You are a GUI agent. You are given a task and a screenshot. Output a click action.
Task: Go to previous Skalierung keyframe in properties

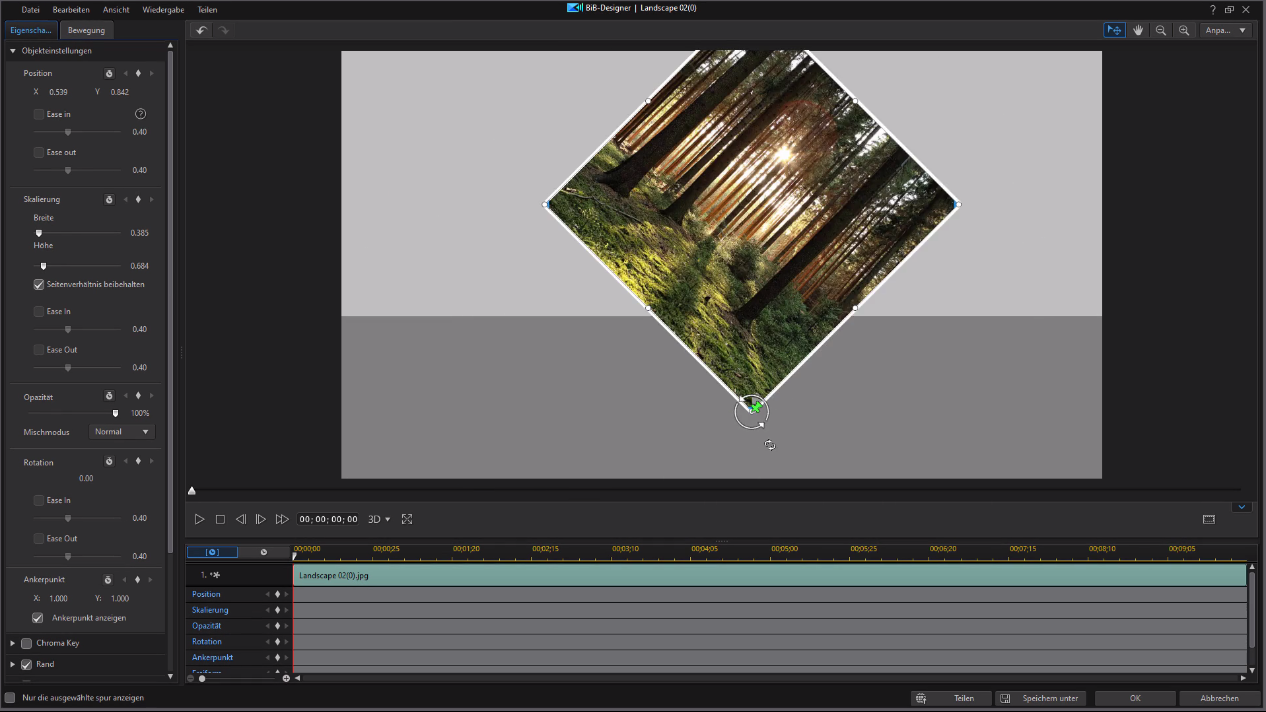[125, 199]
